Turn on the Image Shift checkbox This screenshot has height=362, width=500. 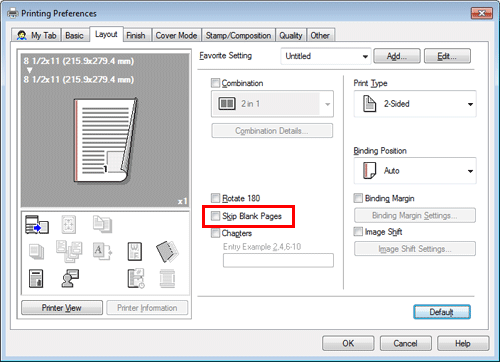coord(358,231)
